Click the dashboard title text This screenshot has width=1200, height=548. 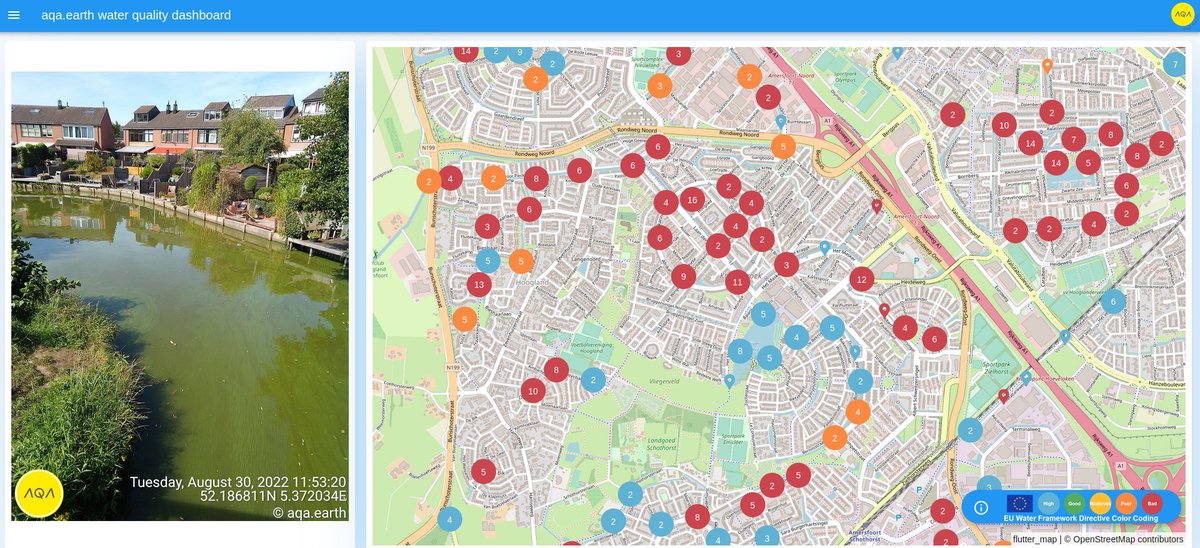tap(136, 15)
